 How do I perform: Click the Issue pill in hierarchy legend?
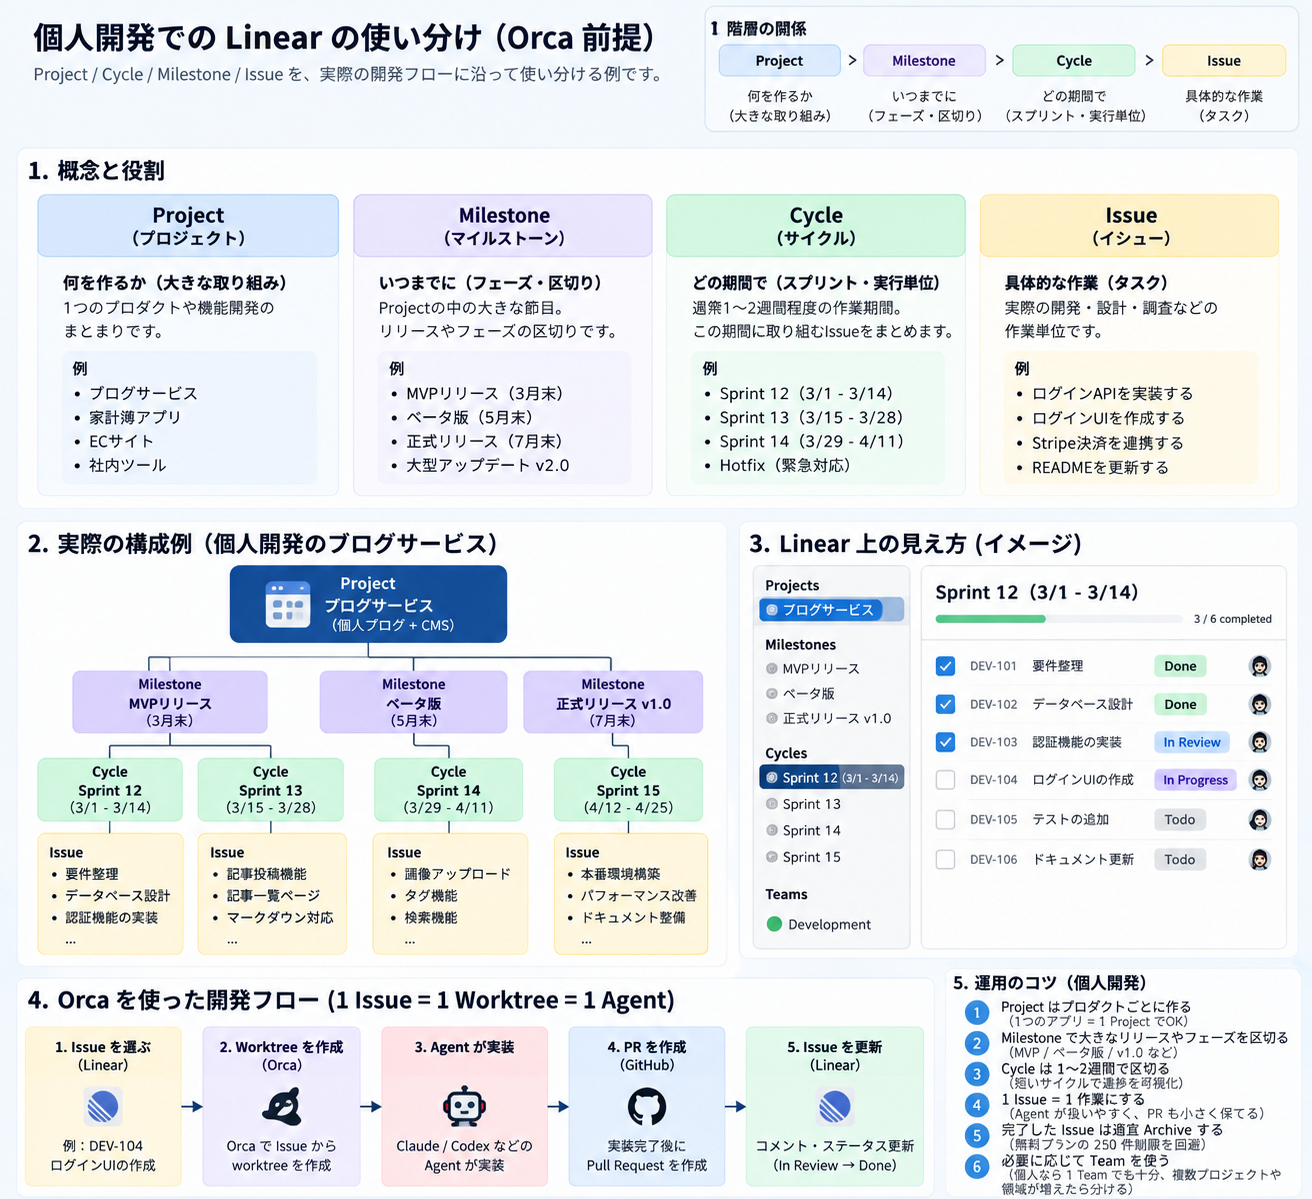pos(1224,61)
